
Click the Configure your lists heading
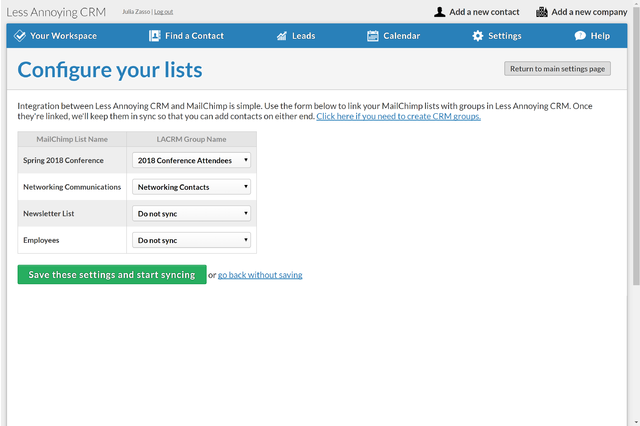110,70
